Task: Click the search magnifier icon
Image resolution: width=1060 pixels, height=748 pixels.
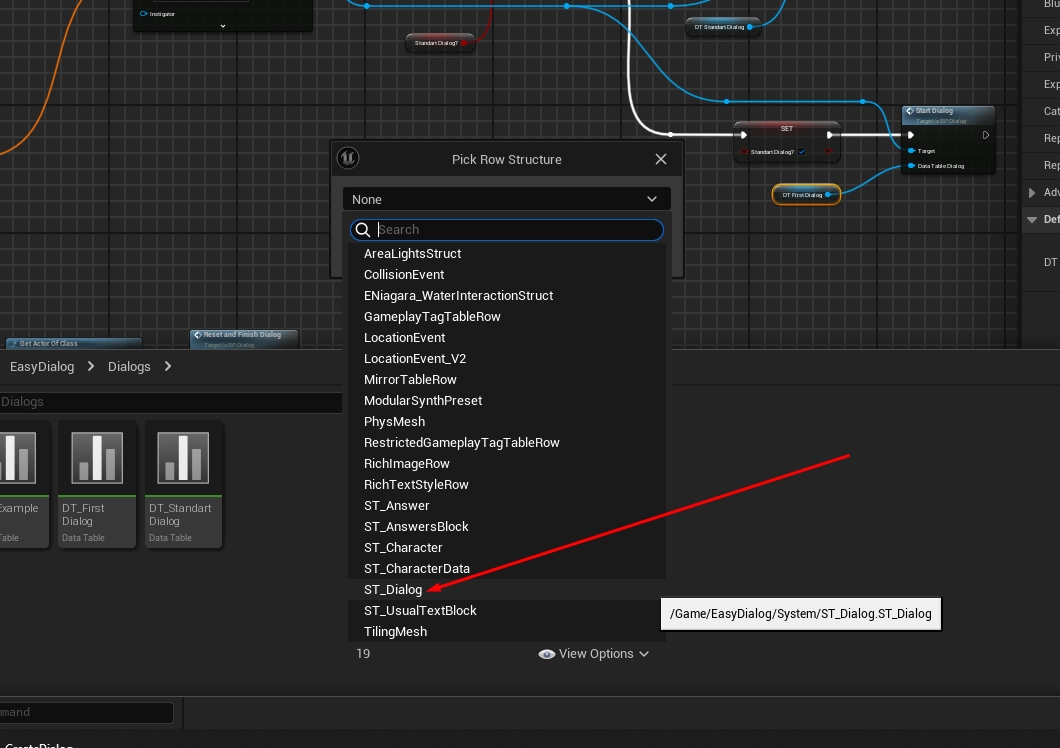Action: click(364, 230)
